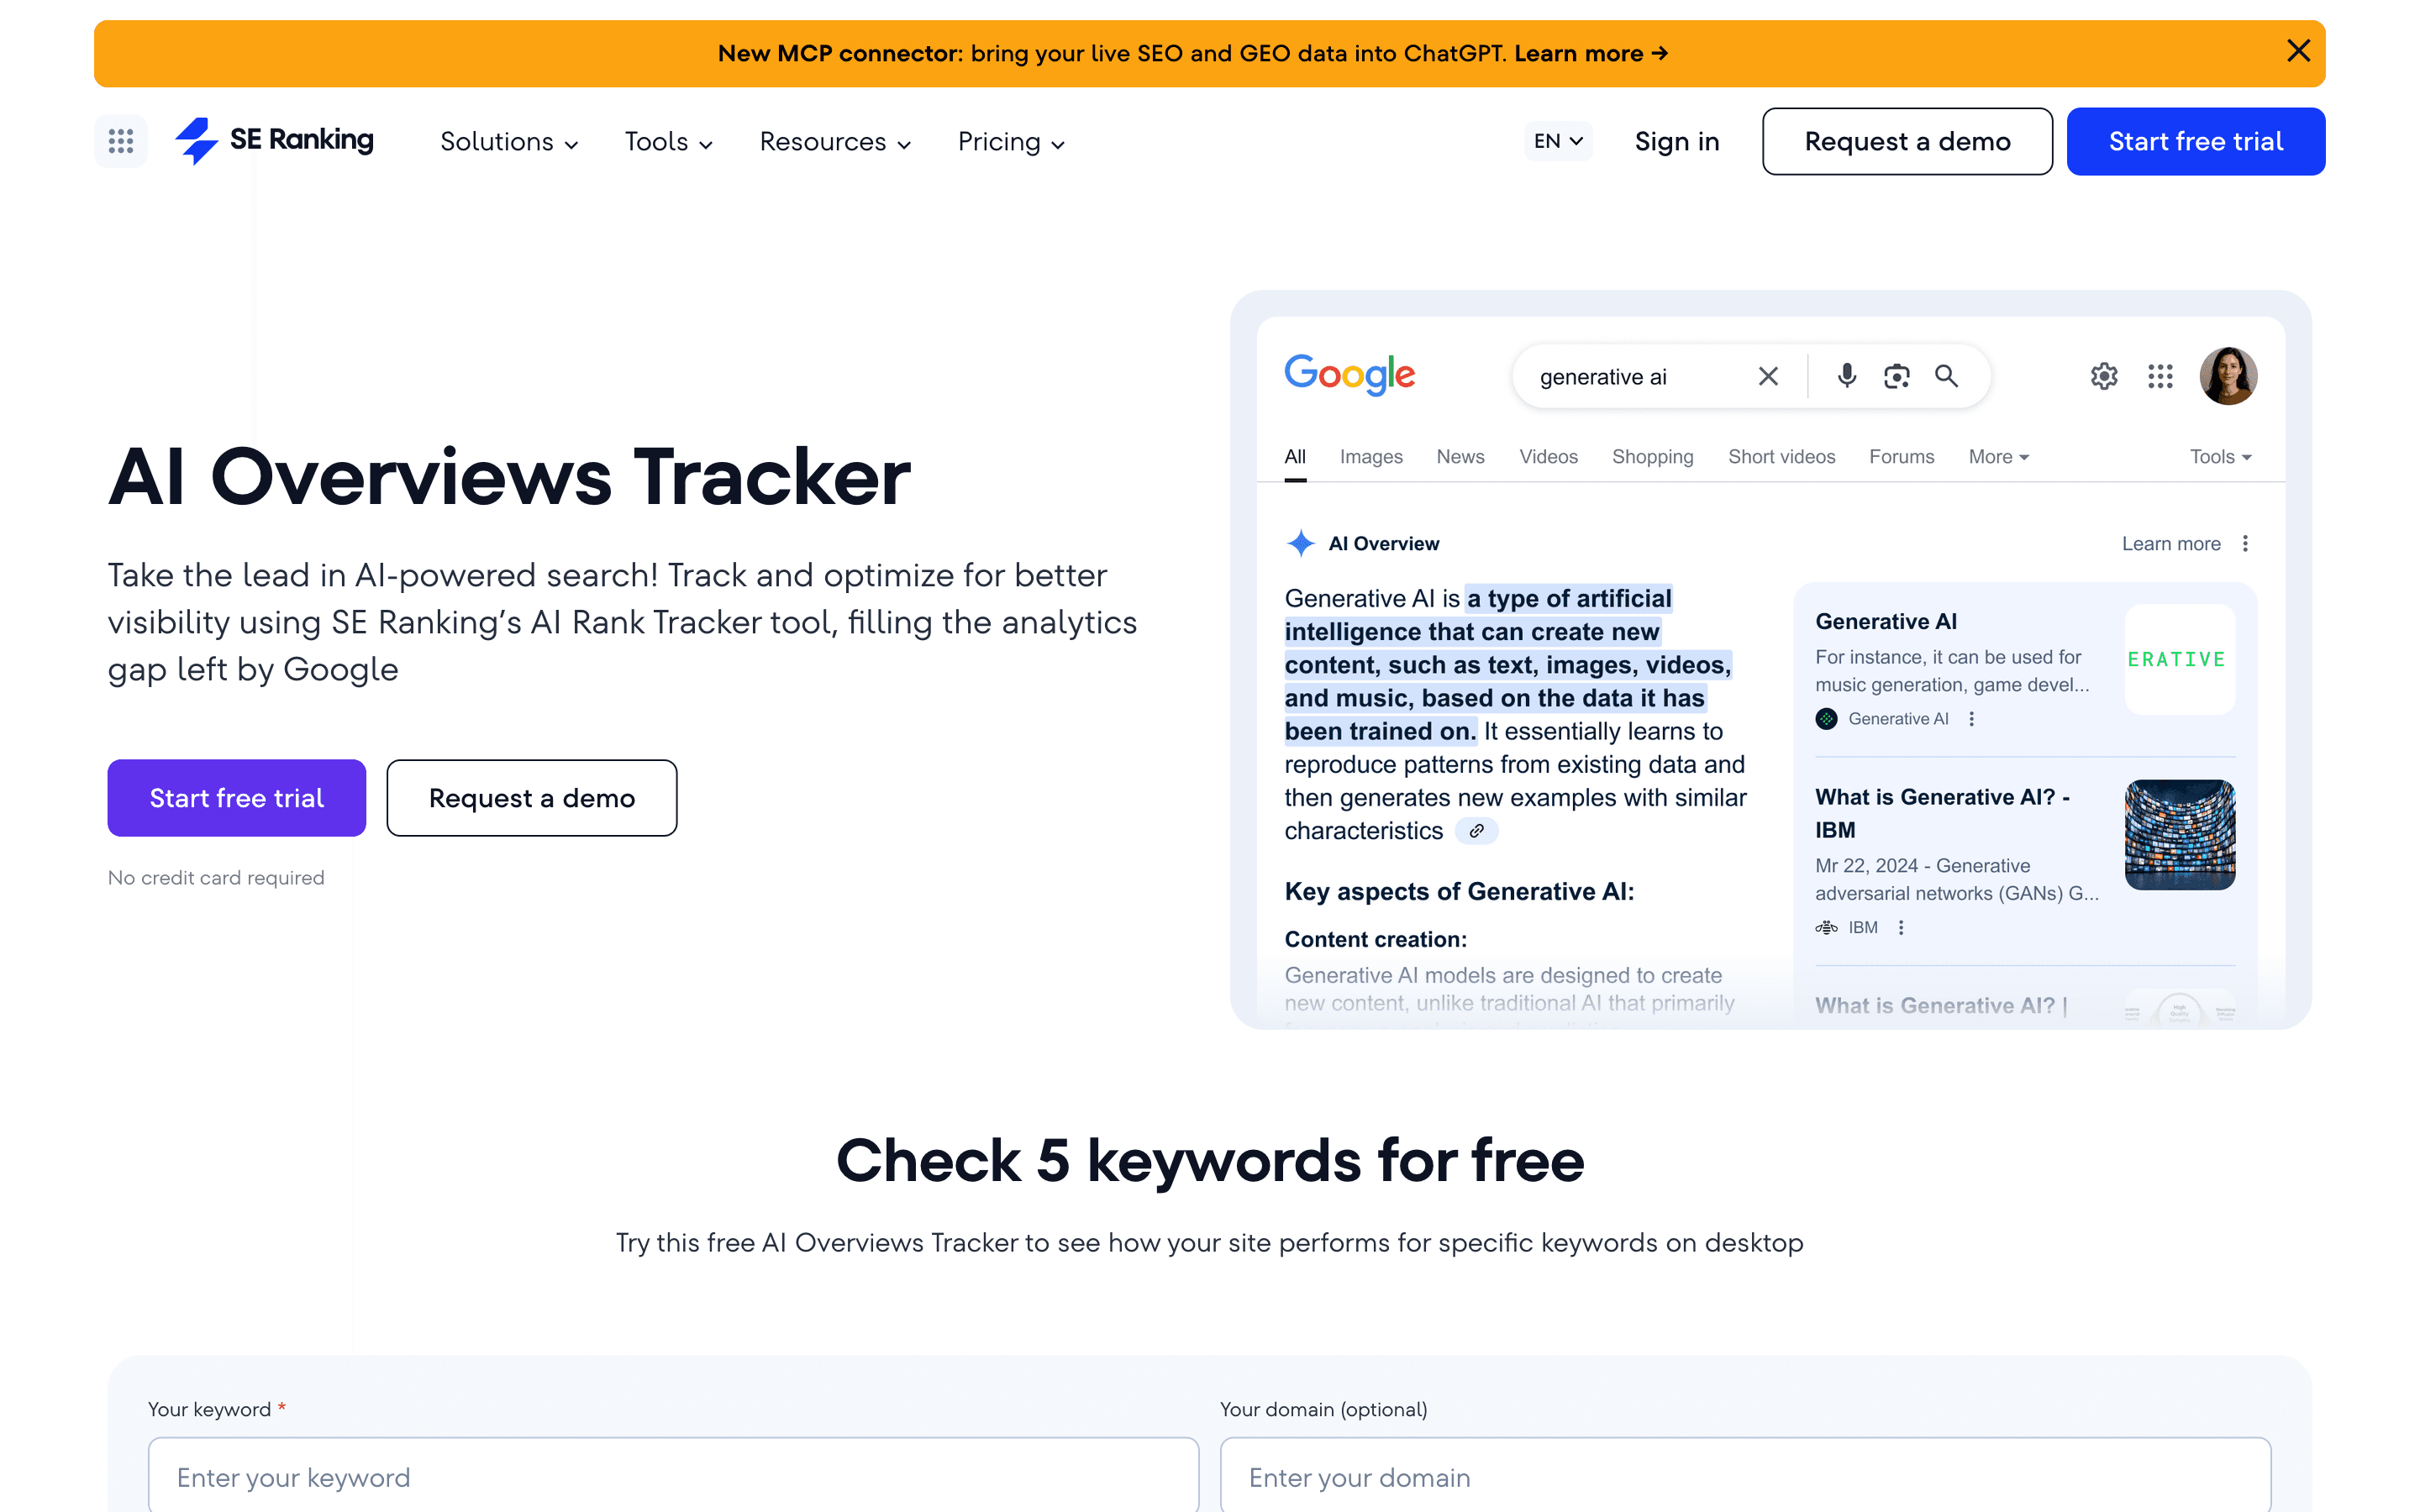Open the Tools dropdown in Google preview
The image size is (2420, 1512).
2220,457
